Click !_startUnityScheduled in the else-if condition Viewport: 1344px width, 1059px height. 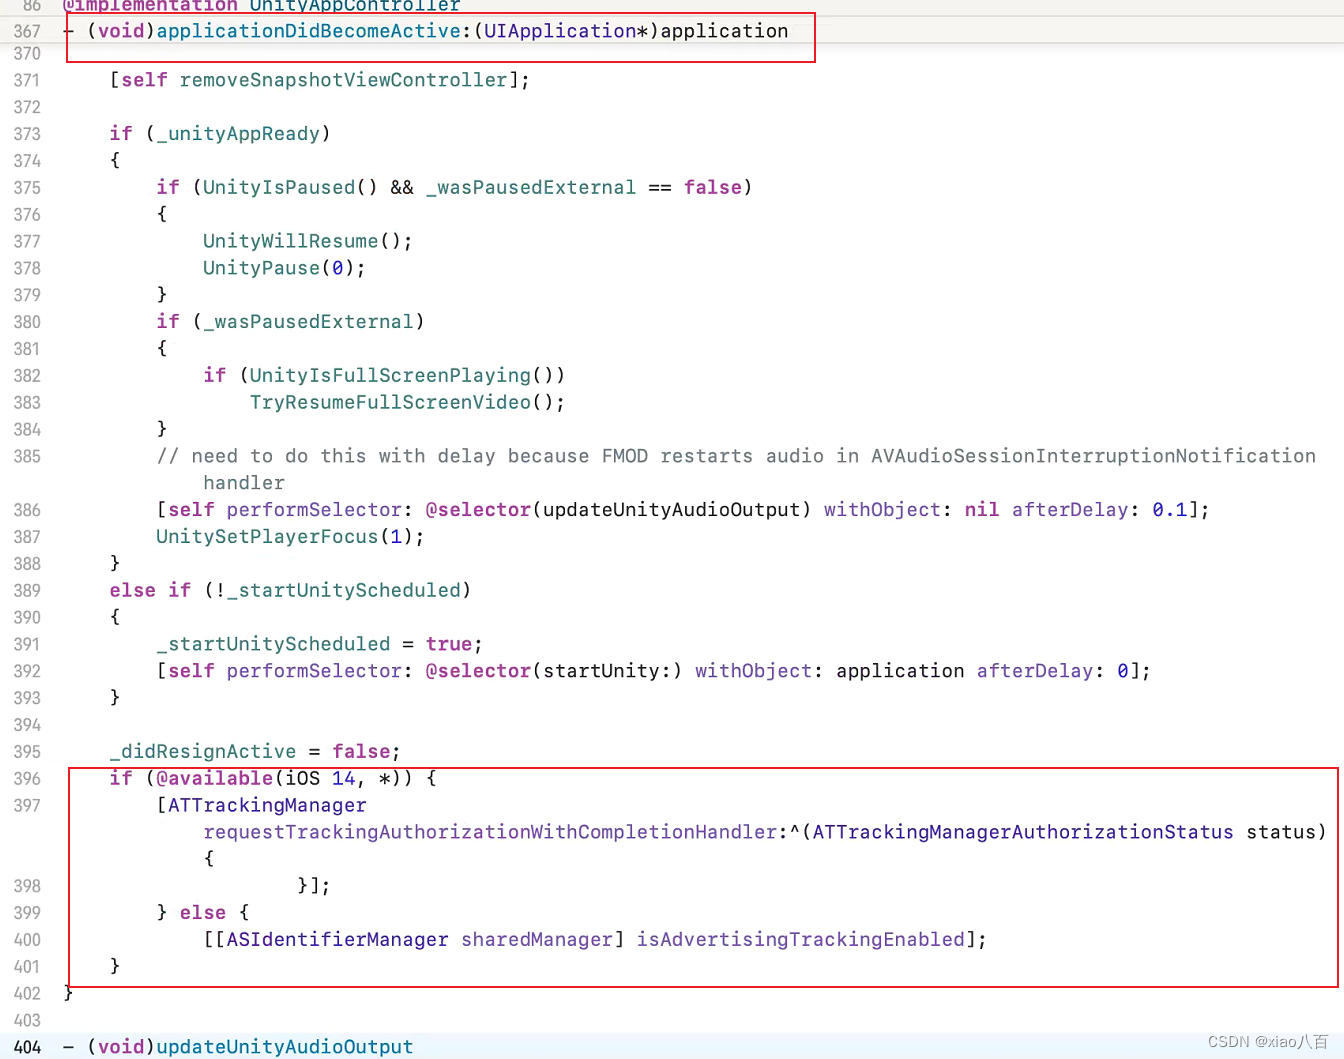click(337, 591)
